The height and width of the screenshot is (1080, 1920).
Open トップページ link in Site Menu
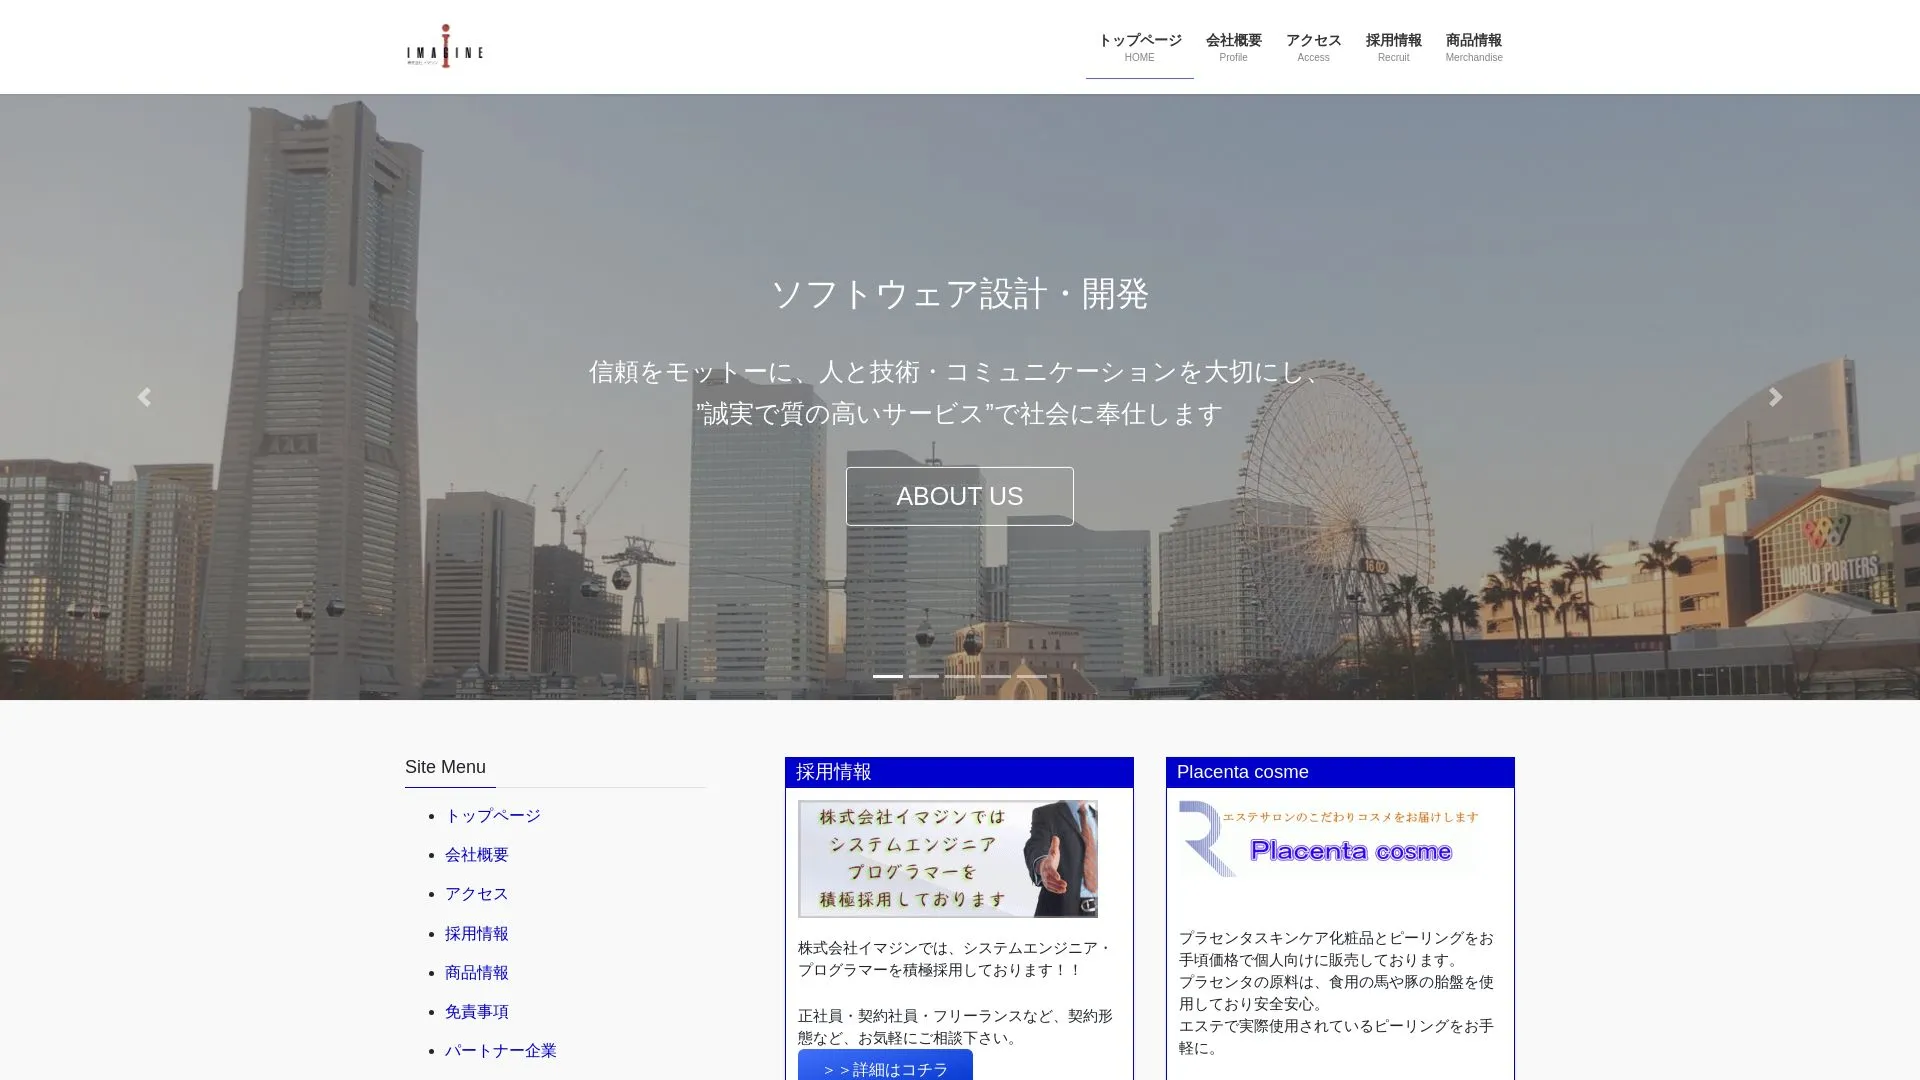click(x=493, y=816)
